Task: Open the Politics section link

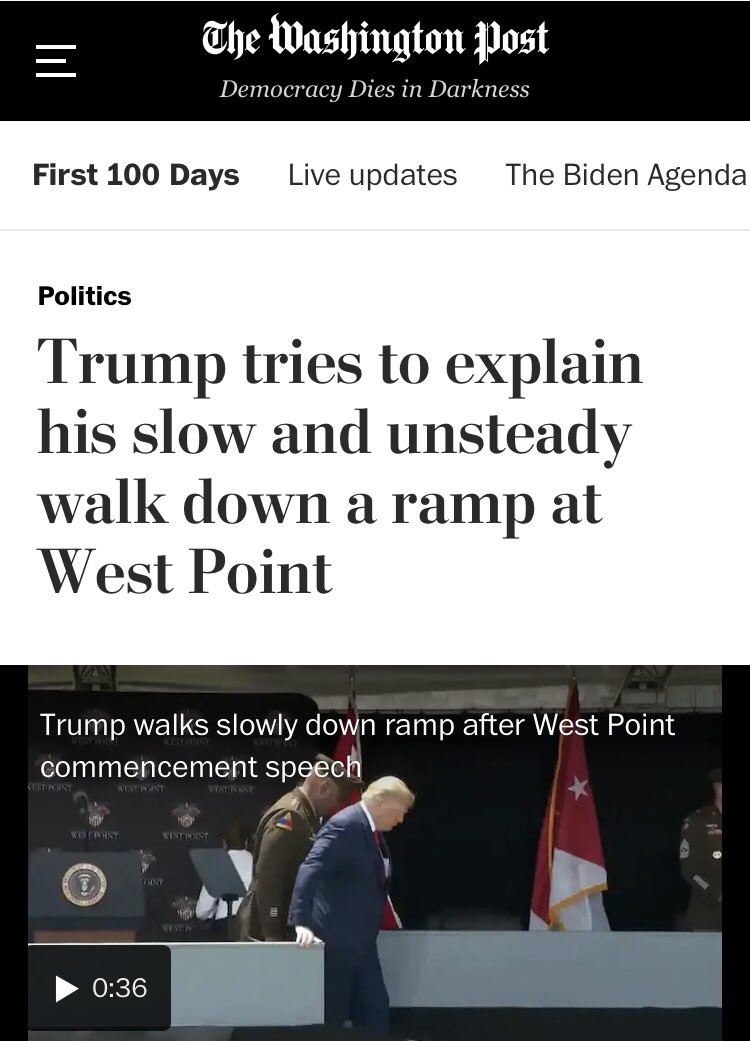Action: (85, 296)
